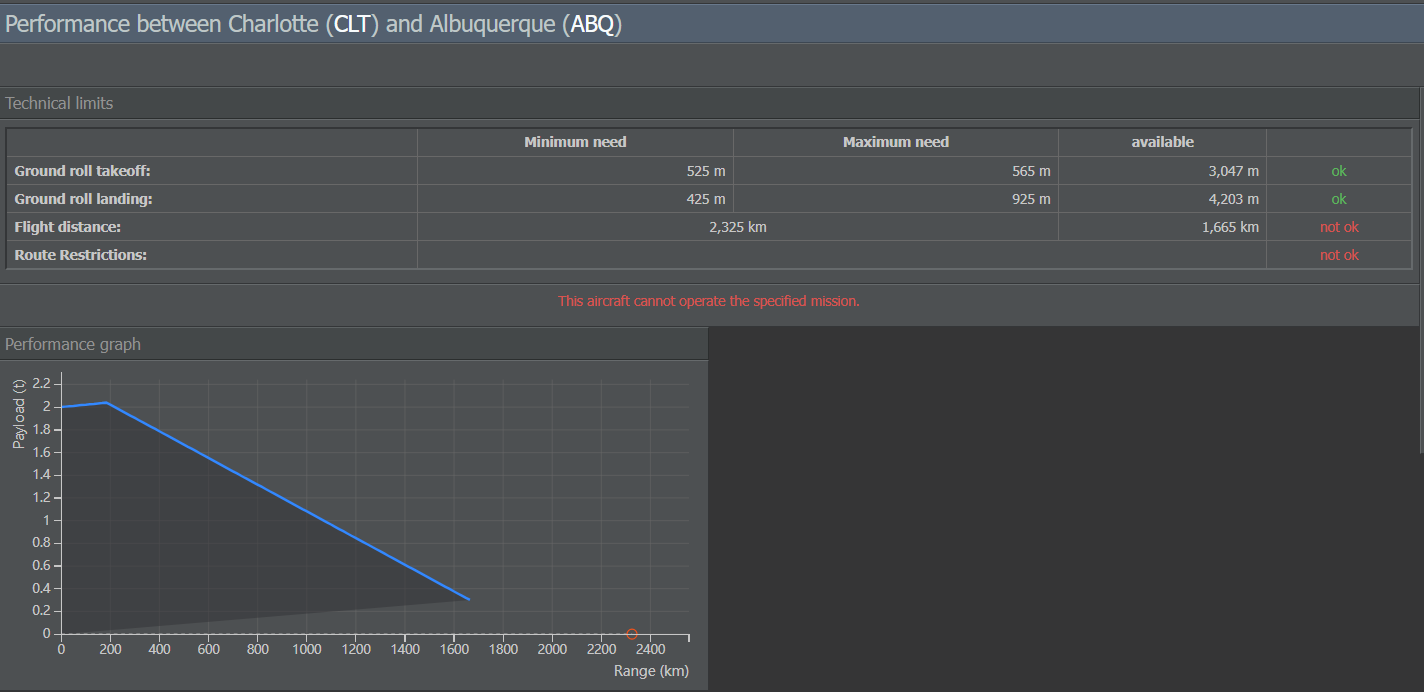Click the '400' range axis tick label
Image resolution: width=1424 pixels, height=692 pixels.
pyautogui.click(x=159, y=650)
